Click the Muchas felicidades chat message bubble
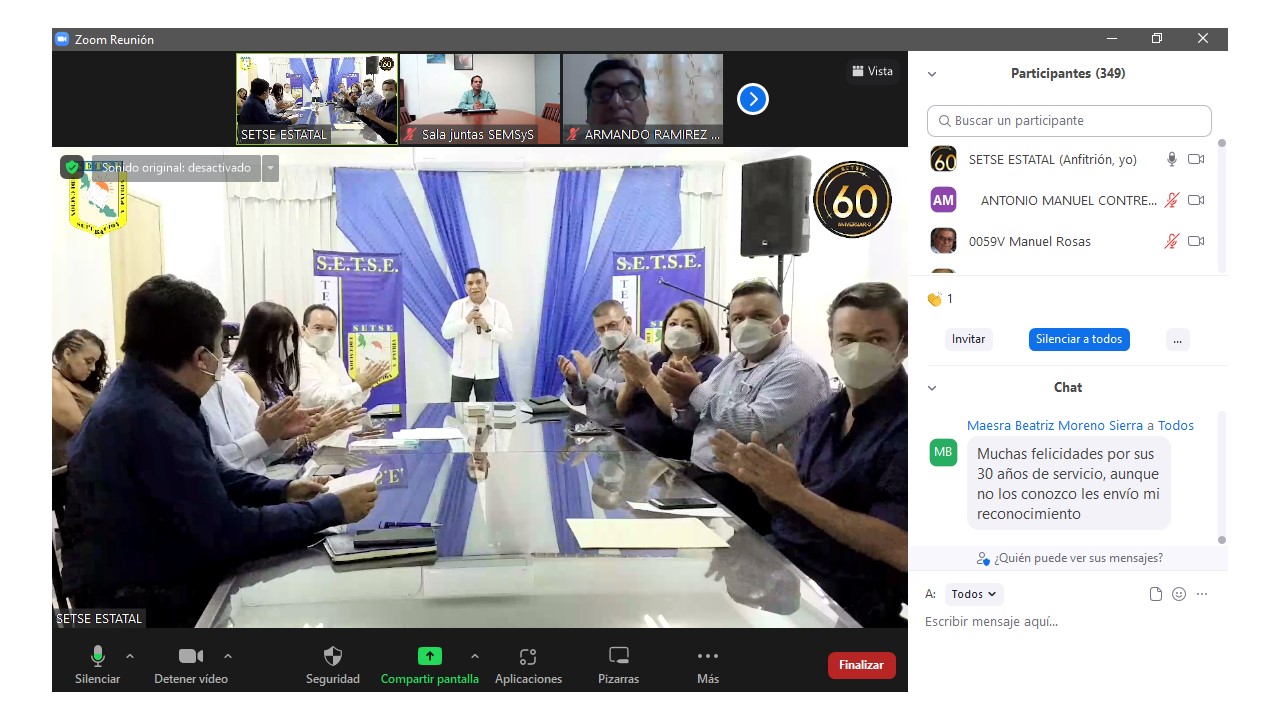 (x=1069, y=484)
